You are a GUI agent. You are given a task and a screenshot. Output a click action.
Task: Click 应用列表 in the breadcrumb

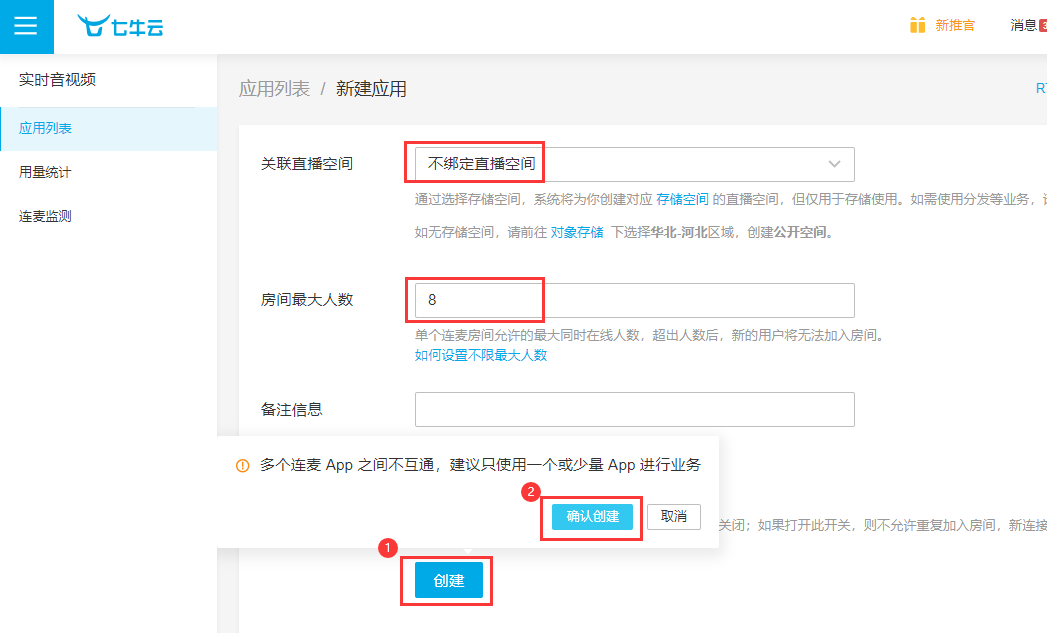point(274,89)
